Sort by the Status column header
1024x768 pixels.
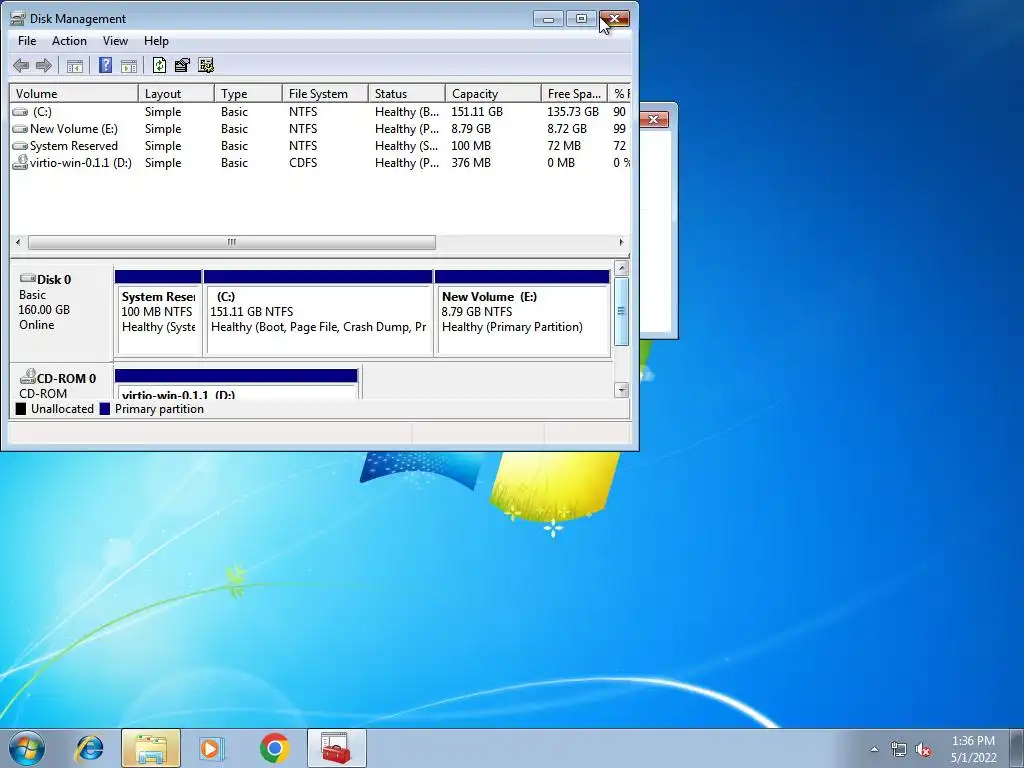(x=407, y=93)
